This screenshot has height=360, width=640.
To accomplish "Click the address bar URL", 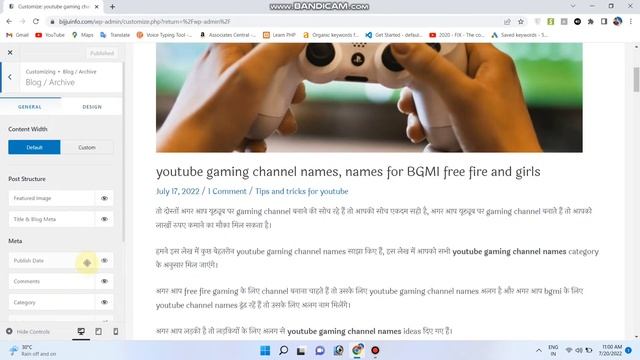I will coord(145,22).
